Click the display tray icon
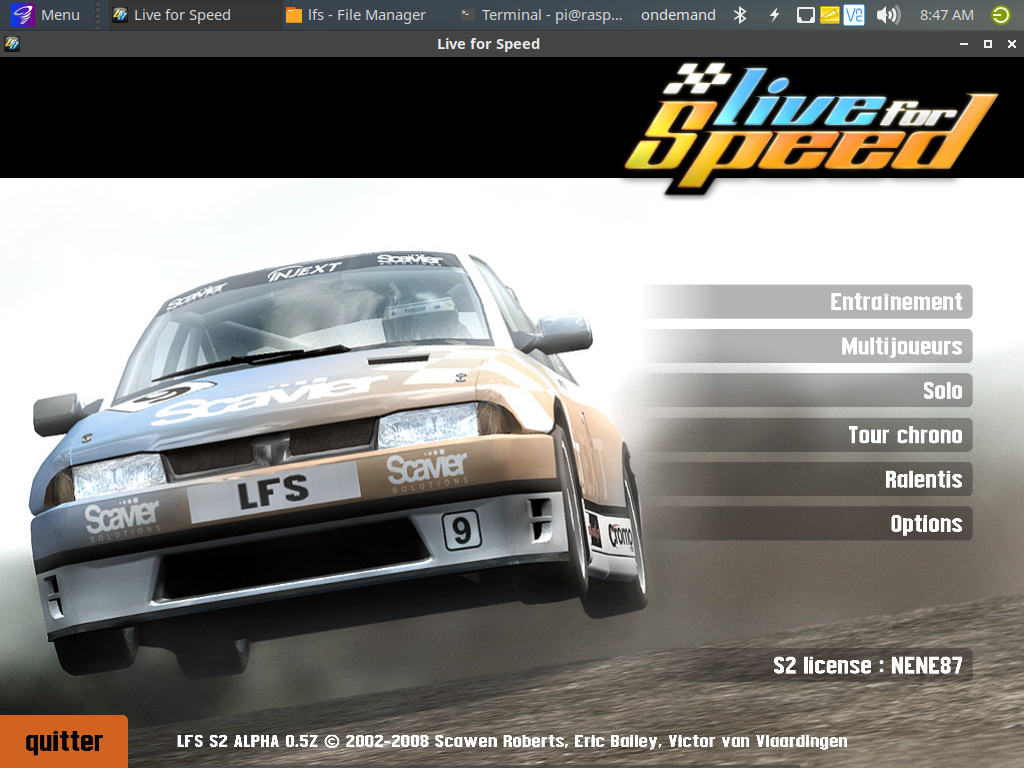This screenshot has height=768, width=1024. (x=805, y=14)
